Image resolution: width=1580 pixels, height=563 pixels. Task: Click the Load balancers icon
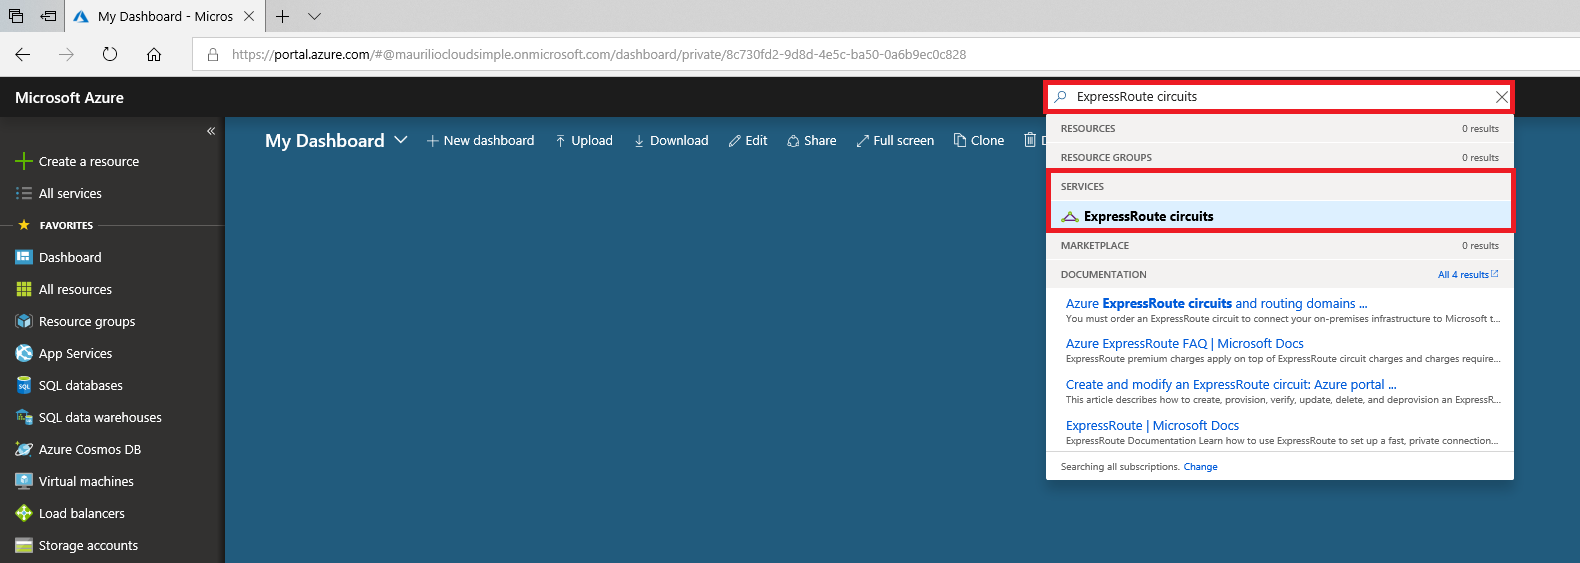pyautogui.click(x=24, y=513)
